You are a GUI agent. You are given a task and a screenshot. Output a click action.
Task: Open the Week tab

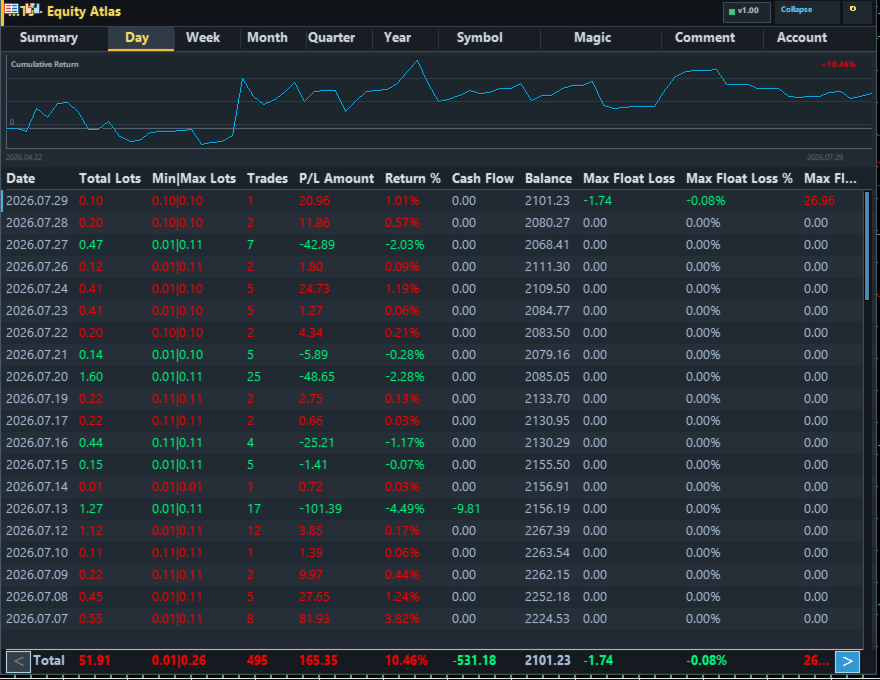[203, 38]
